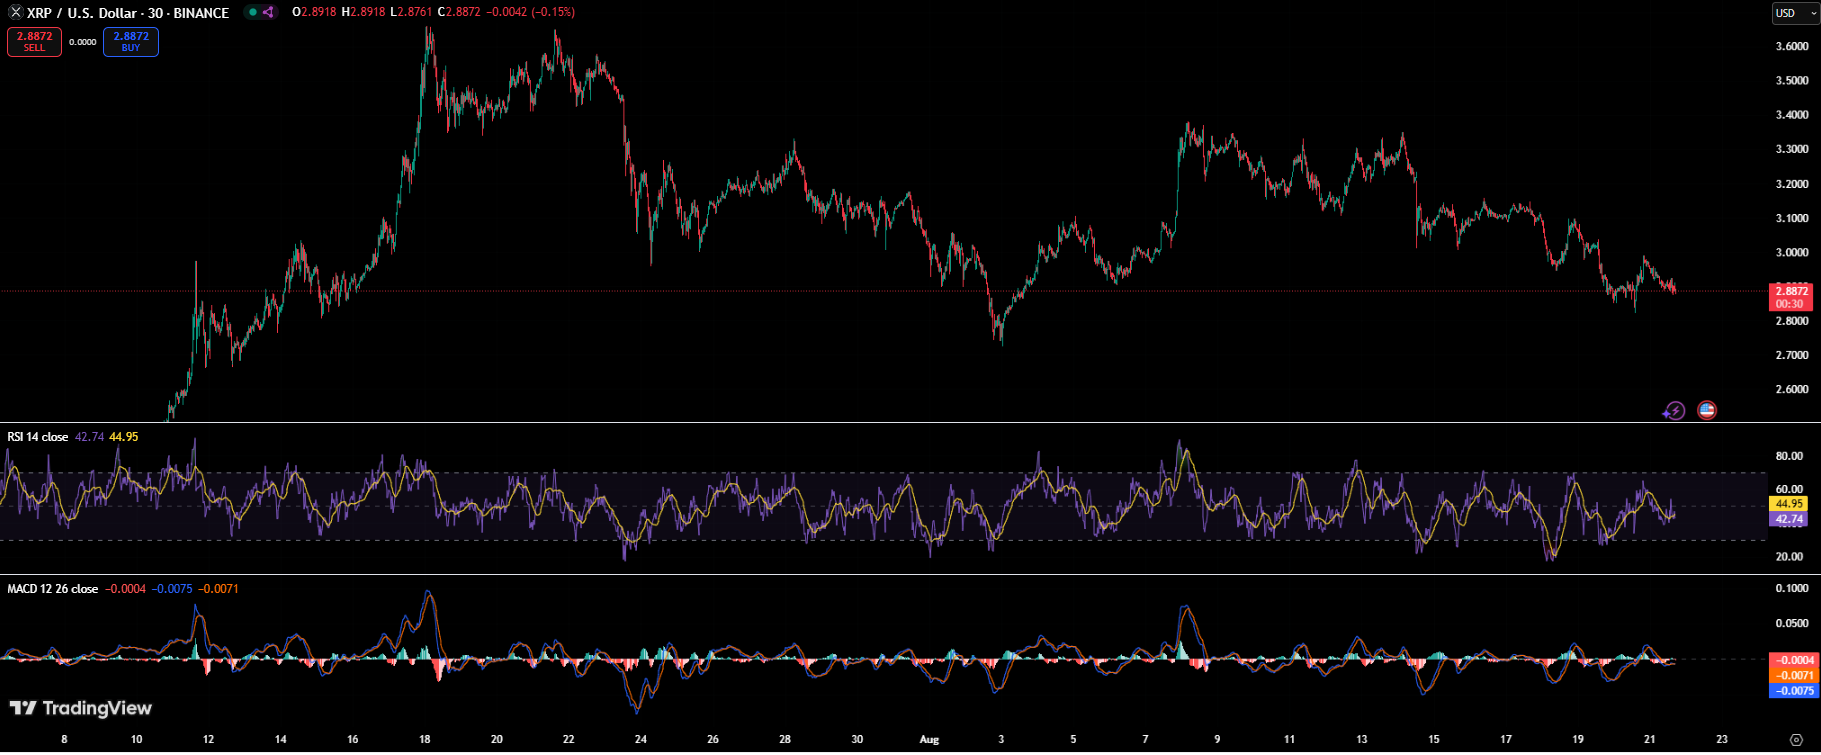Click the XRP coin logo icon
This screenshot has width=1821, height=755.
point(15,12)
